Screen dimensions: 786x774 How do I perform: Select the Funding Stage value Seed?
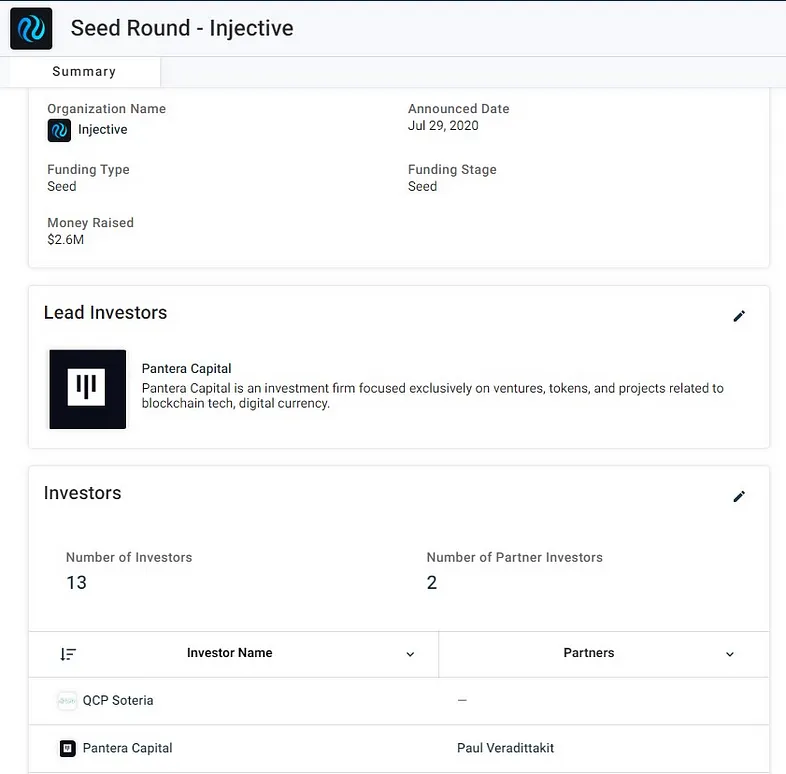click(422, 186)
